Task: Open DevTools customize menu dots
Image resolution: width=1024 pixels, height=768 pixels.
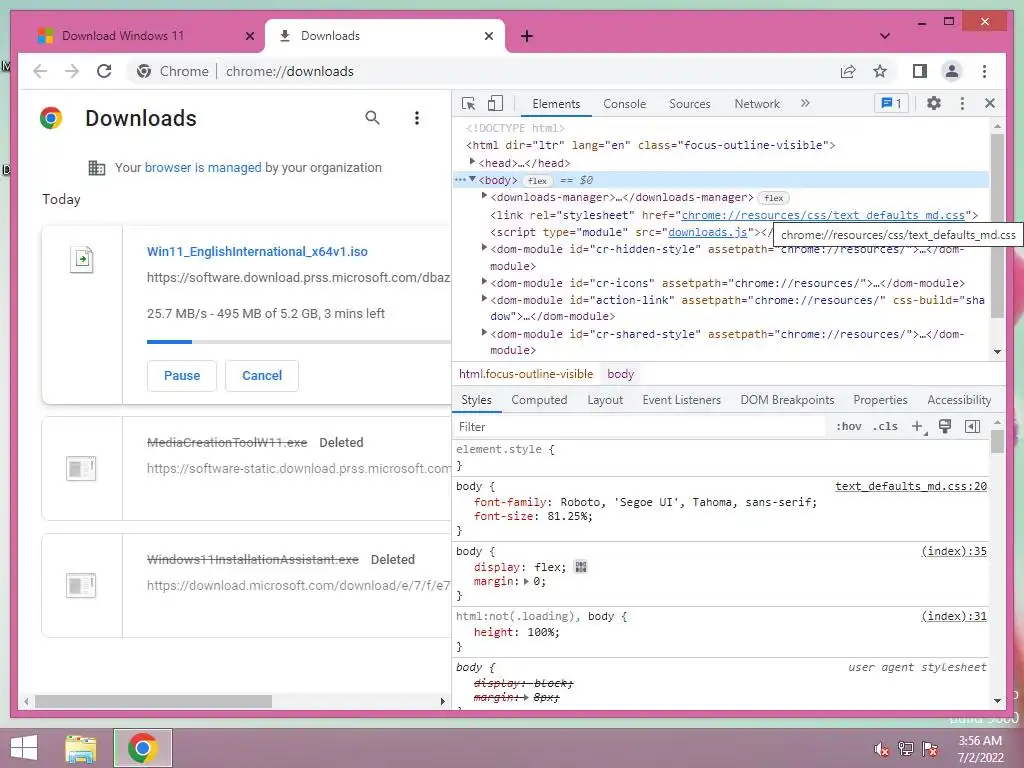Action: click(962, 103)
